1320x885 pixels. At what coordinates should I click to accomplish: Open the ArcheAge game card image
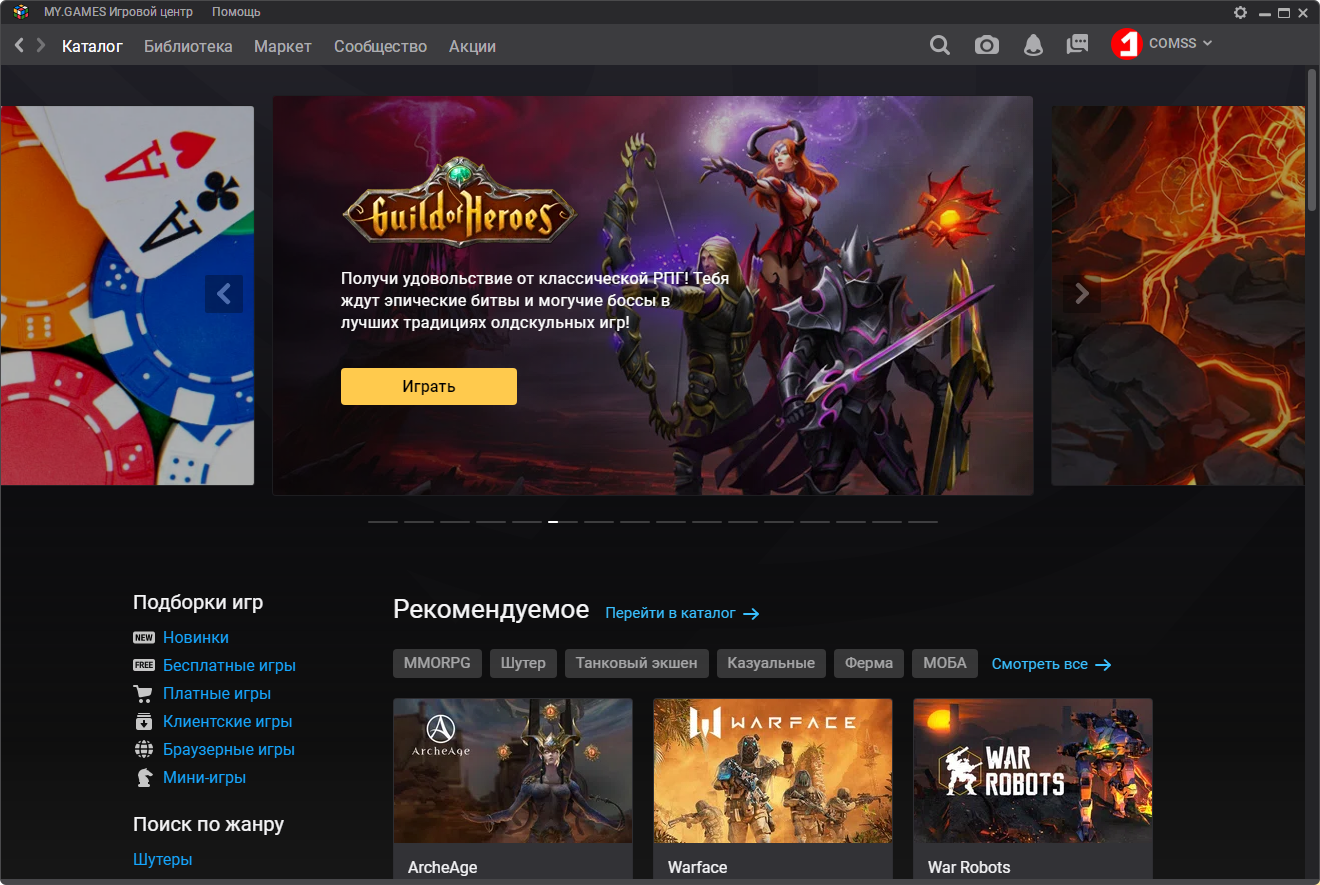point(513,771)
